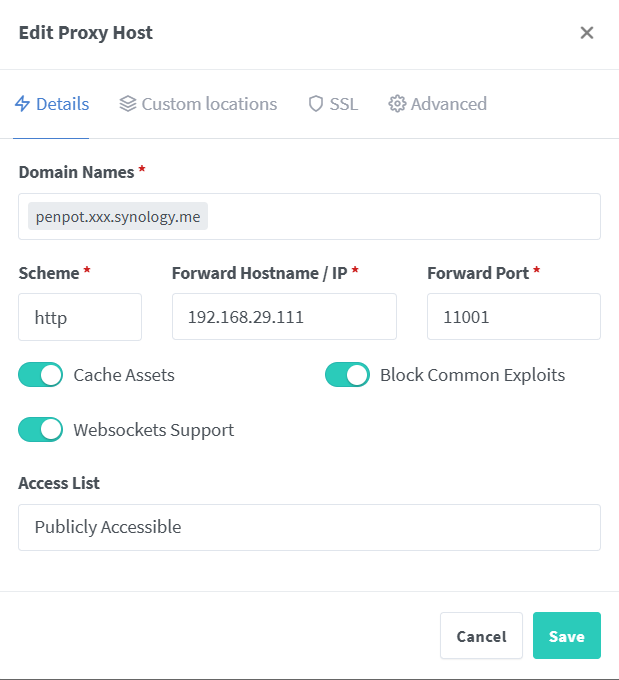This screenshot has height=680, width=619.
Task: Select the penpot.xxx.synology.me domain tag
Action: [x=118, y=216]
